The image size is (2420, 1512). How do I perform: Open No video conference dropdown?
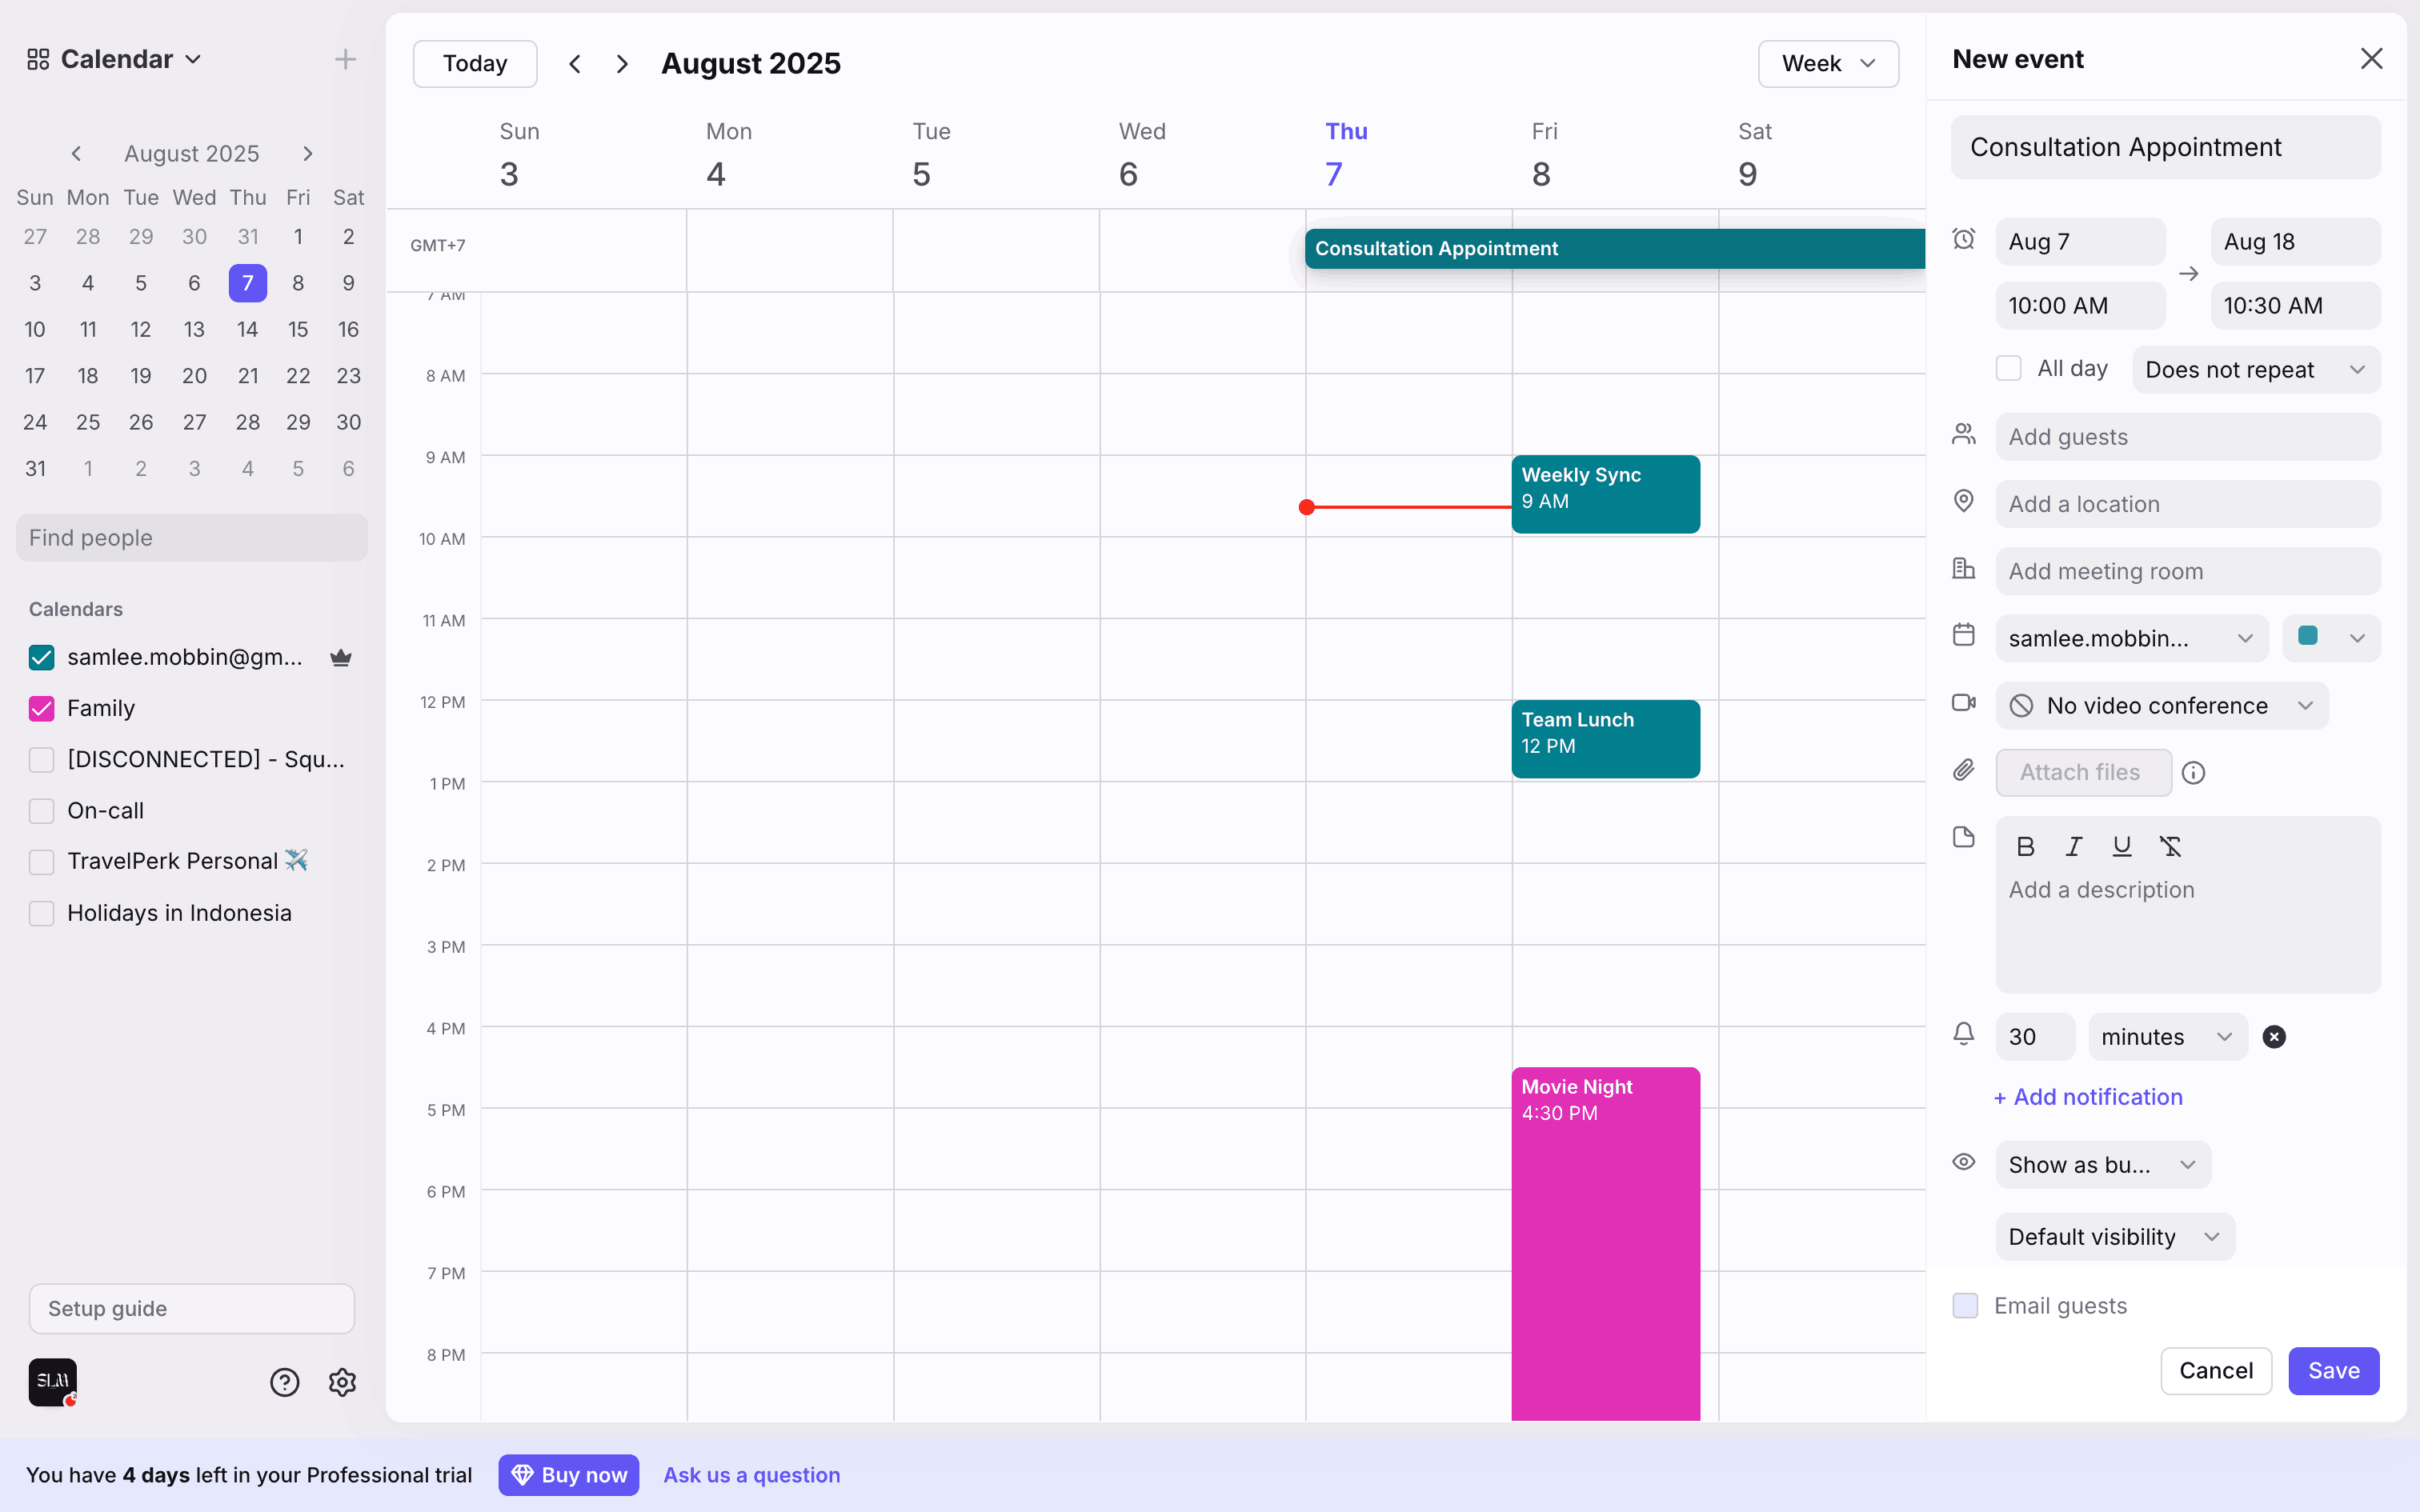2161,706
